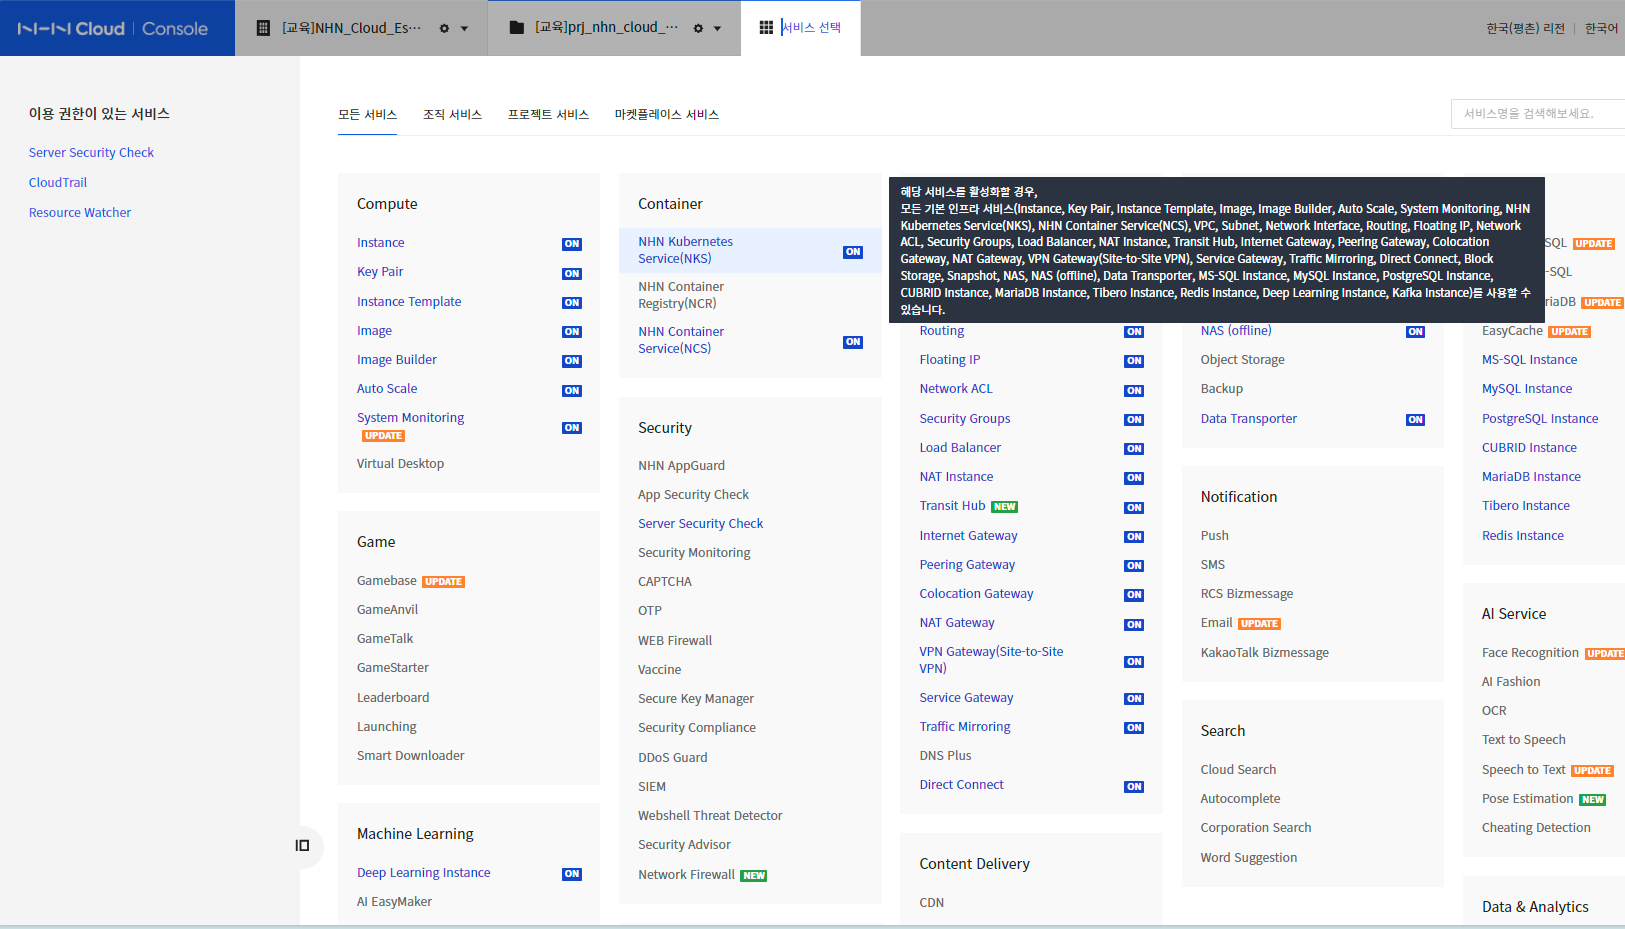Open the Direct Connect service
The height and width of the screenshot is (929, 1625).
[962, 785]
